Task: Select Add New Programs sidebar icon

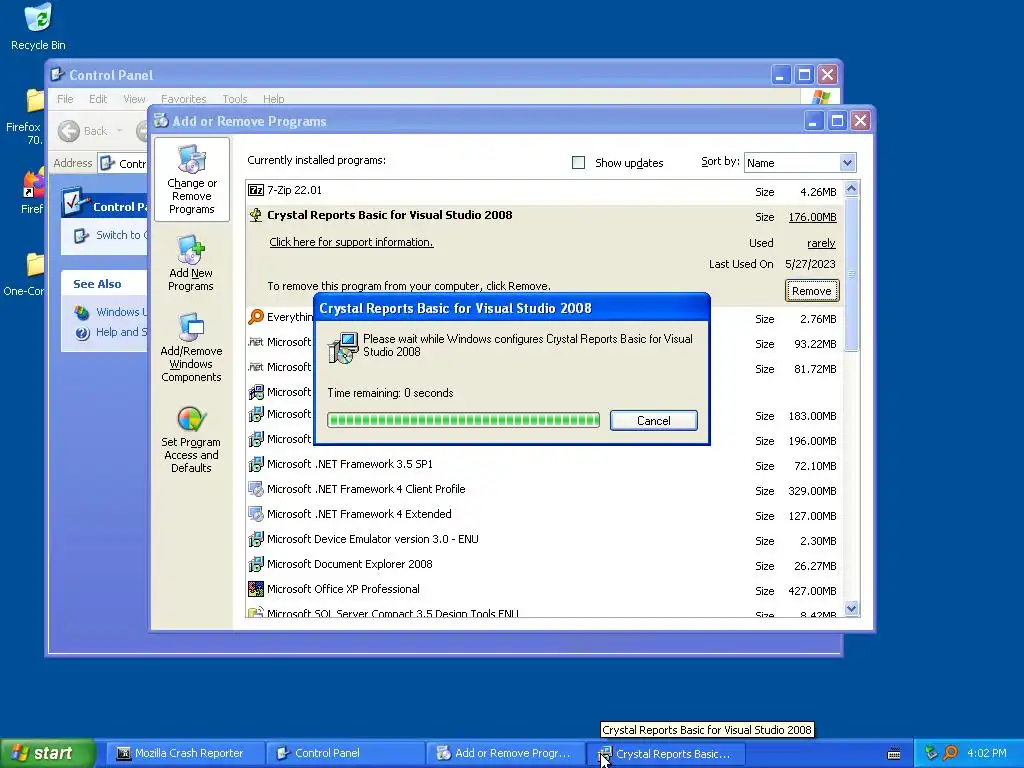Action: (x=191, y=263)
